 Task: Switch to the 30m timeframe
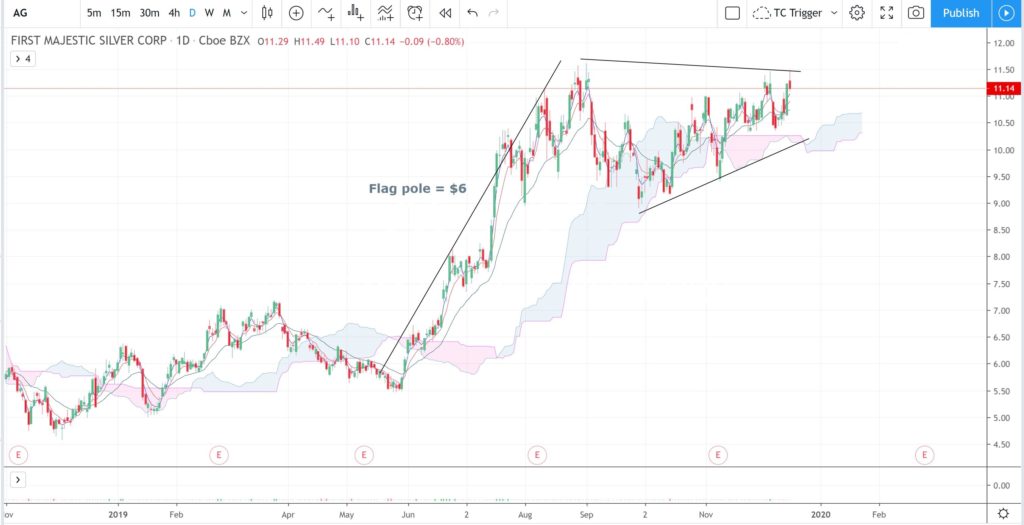(x=150, y=12)
